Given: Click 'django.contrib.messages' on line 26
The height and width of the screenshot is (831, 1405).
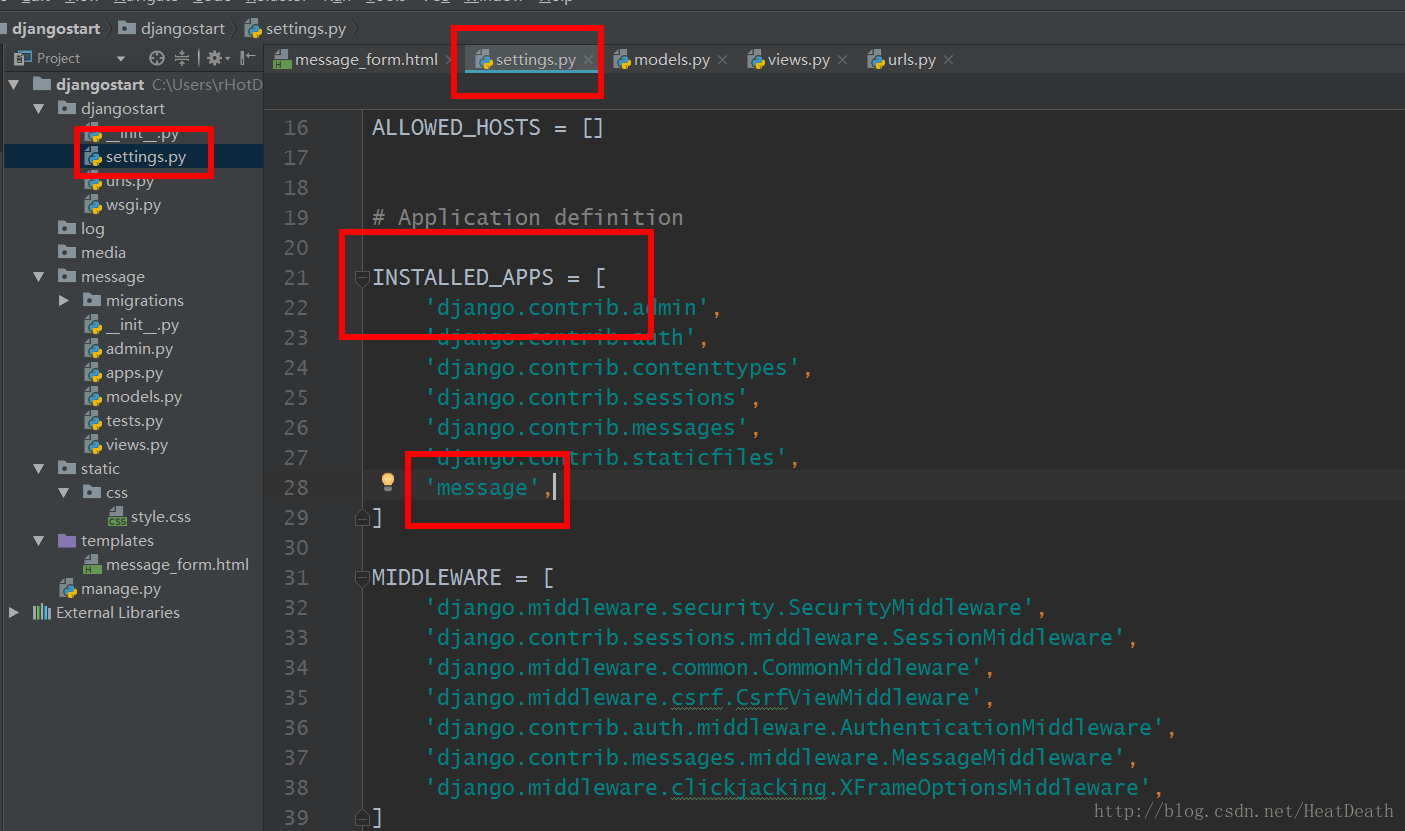Looking at the screenshot, I should tap(587, 427).
